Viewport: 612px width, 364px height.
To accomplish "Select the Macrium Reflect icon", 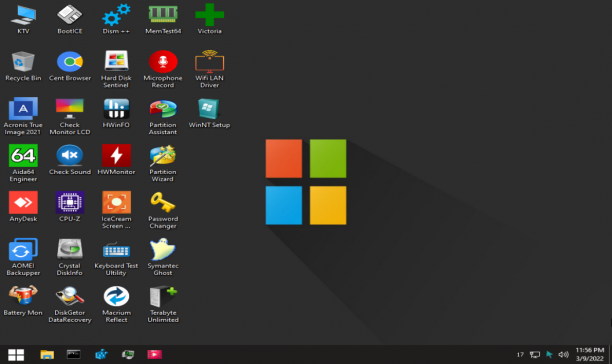I will click(116, 304).
